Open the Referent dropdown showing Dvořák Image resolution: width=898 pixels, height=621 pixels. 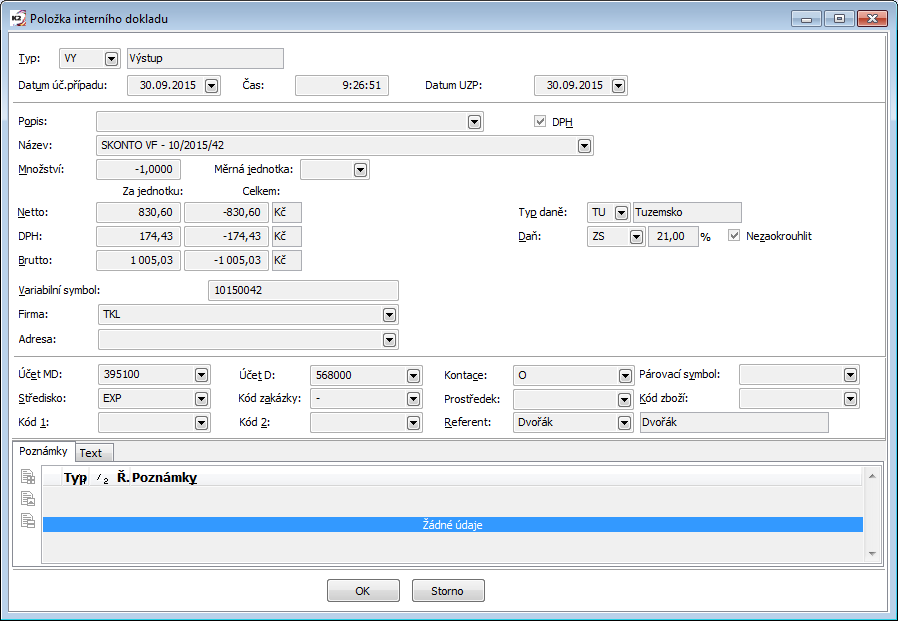[624, 423]
